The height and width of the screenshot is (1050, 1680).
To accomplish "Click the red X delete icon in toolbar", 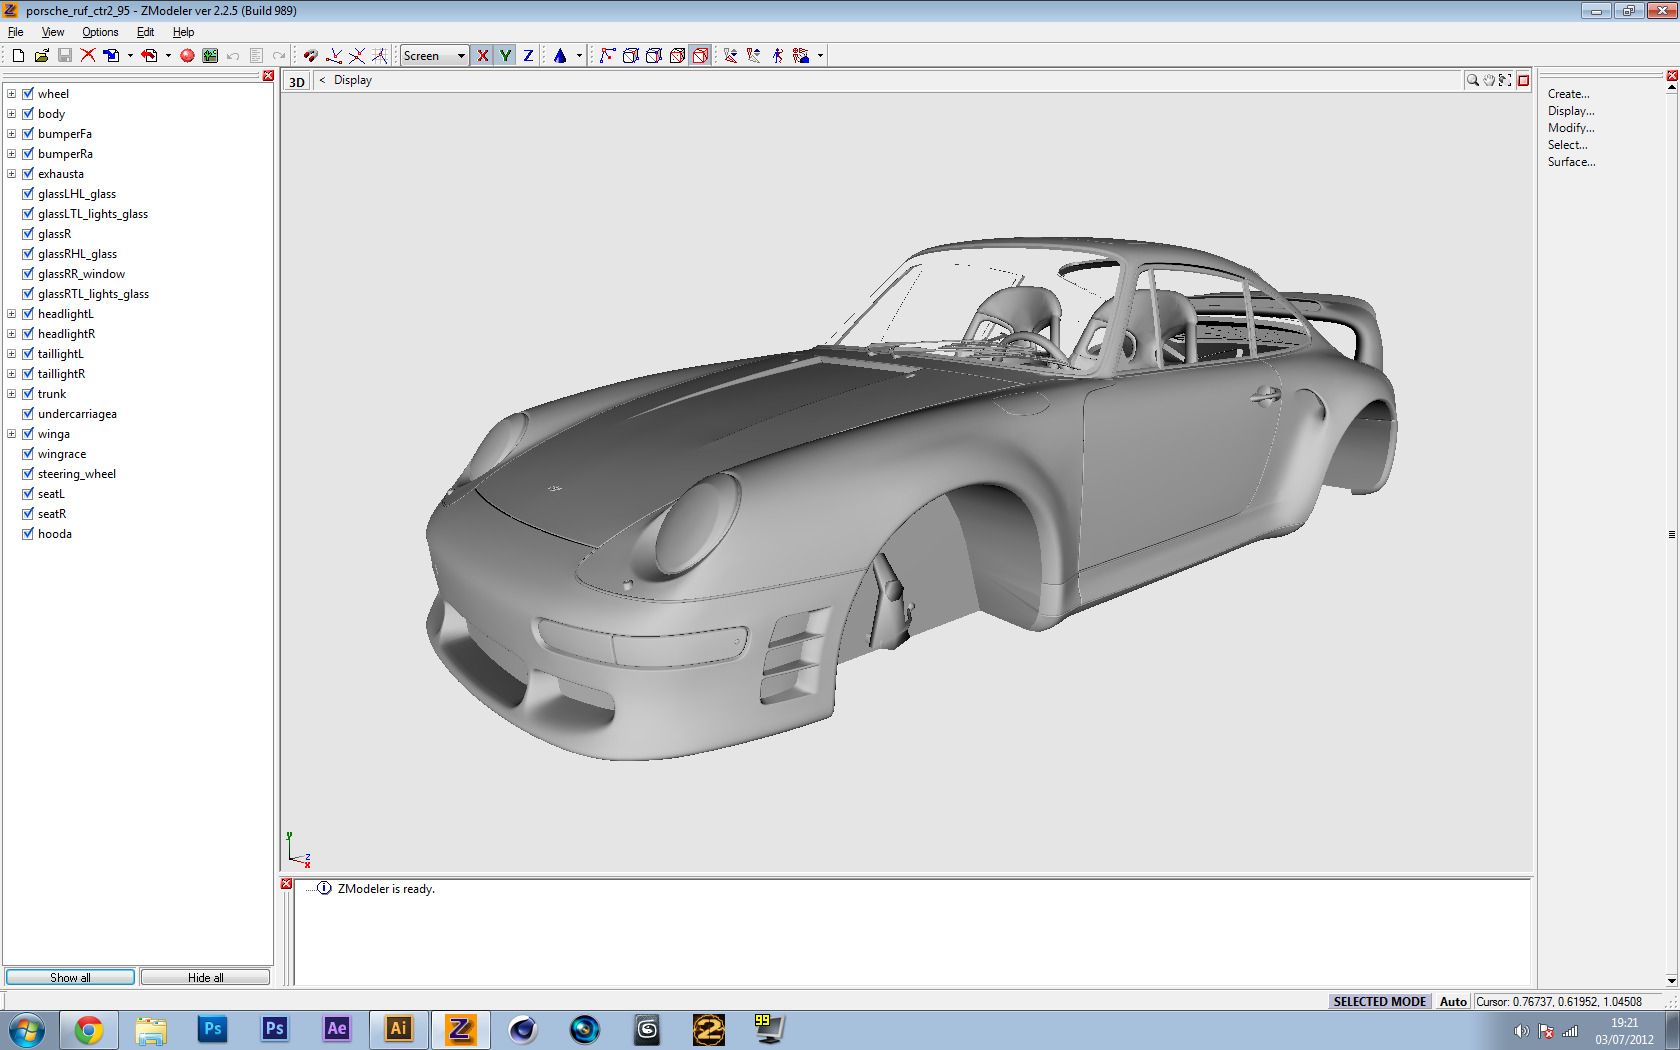I will coord(88,56).
